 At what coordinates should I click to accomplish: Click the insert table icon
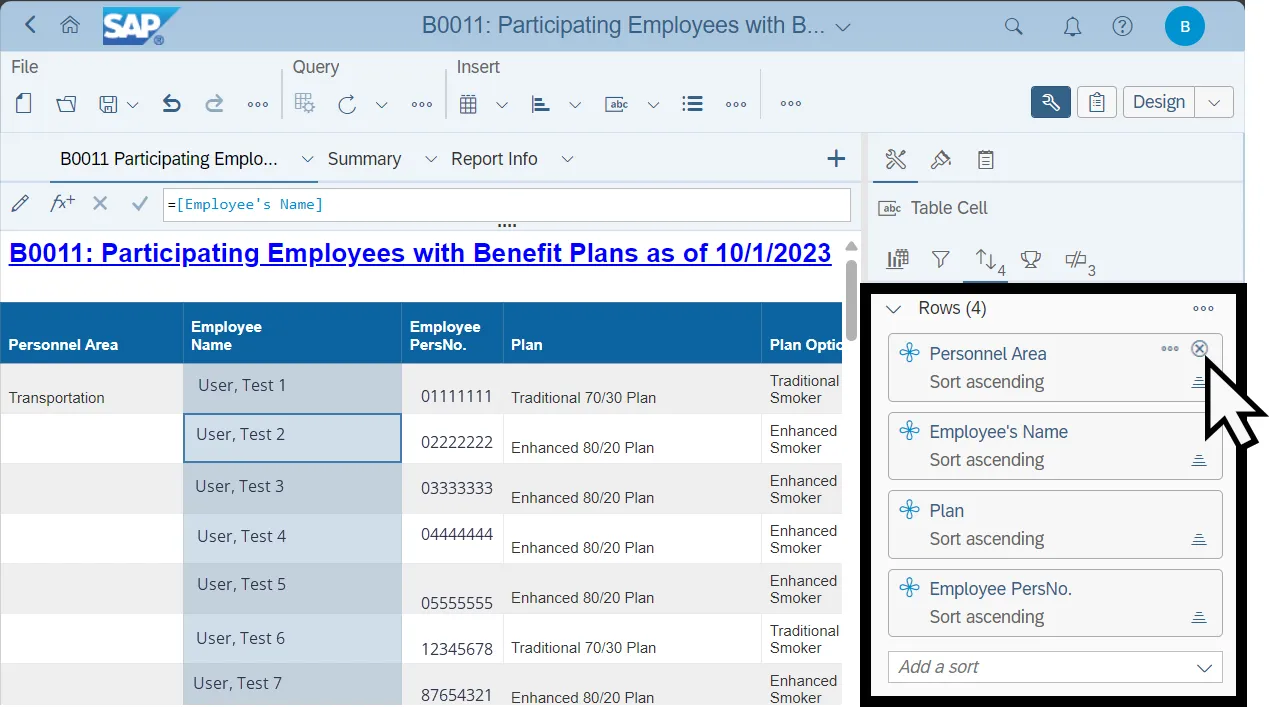[x=467, y=104]
